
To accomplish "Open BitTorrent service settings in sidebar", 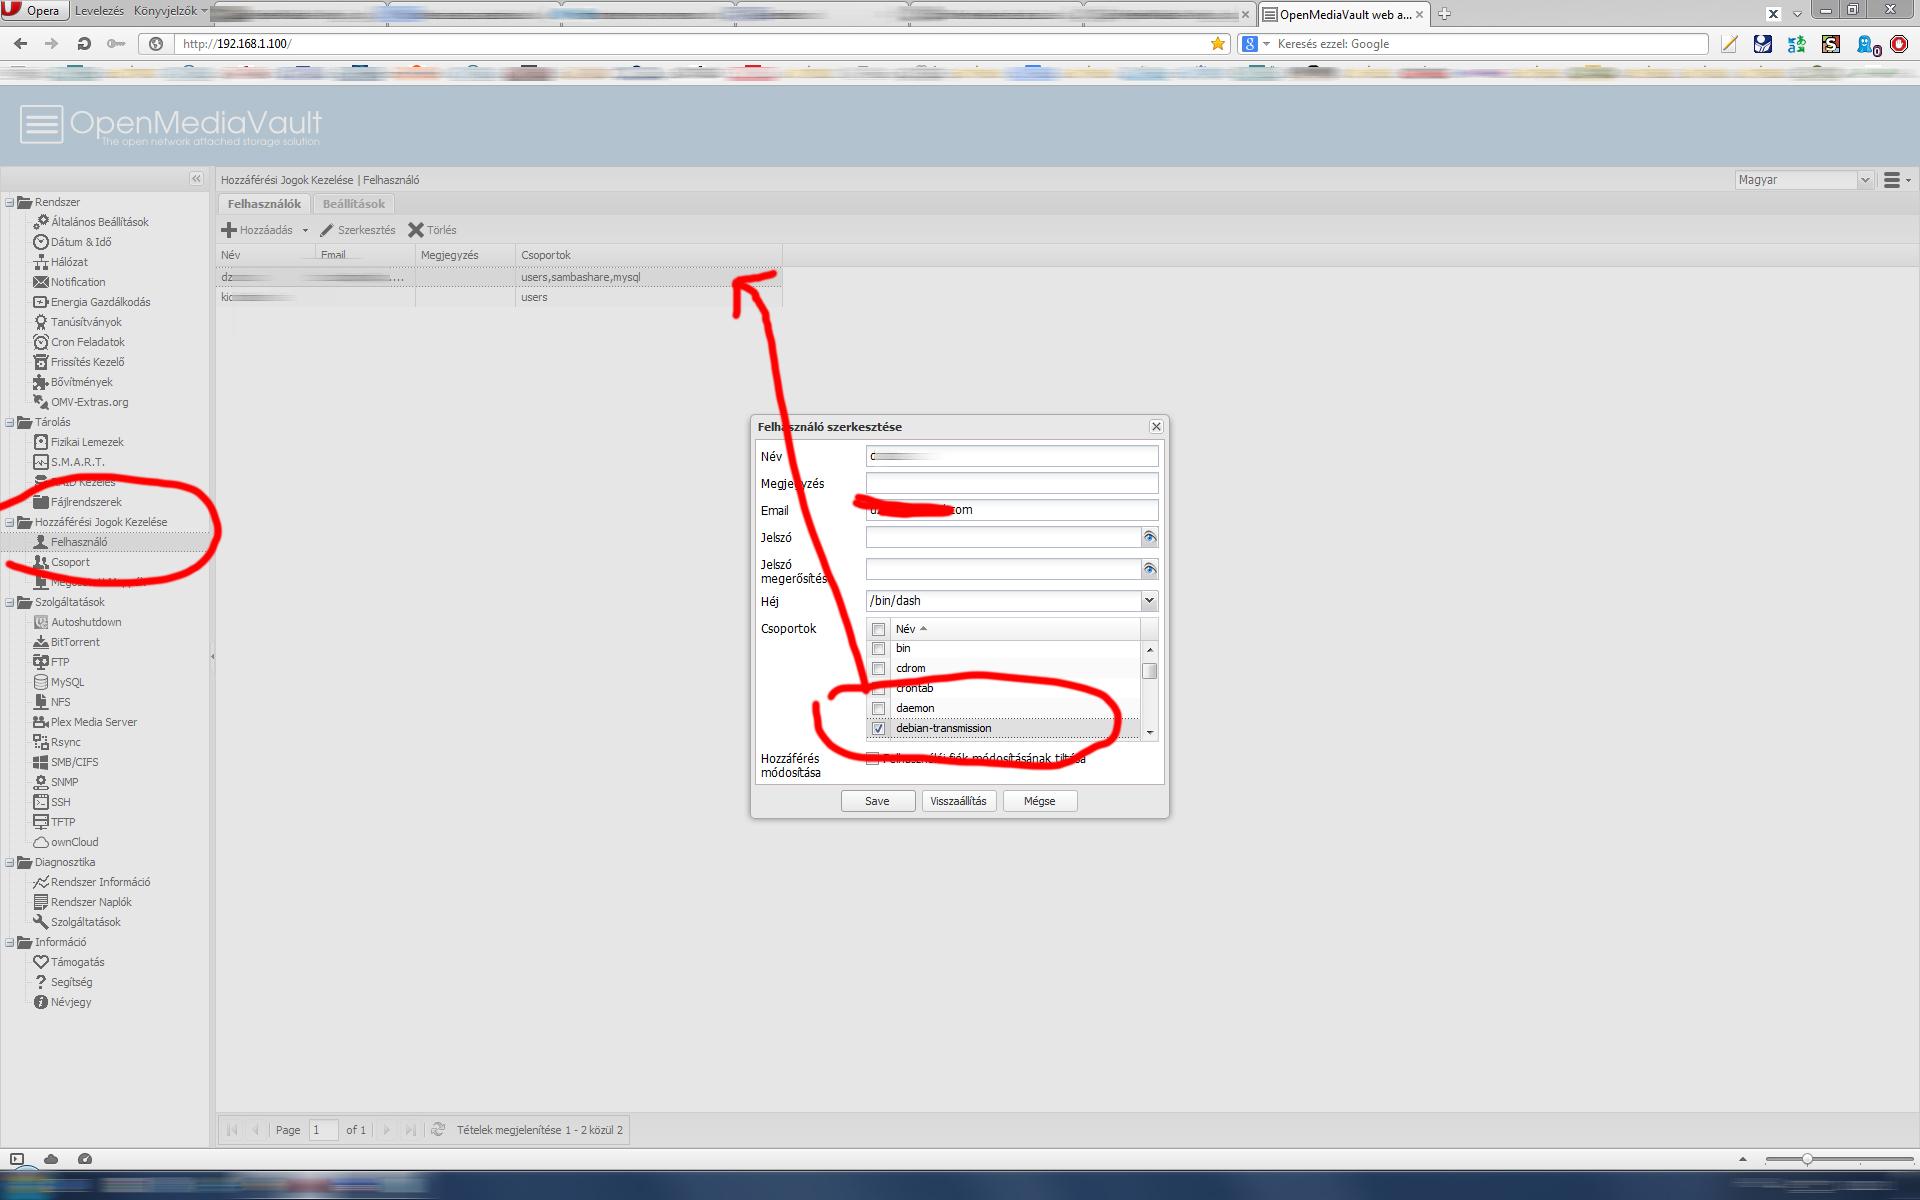I will click(75, 642).
